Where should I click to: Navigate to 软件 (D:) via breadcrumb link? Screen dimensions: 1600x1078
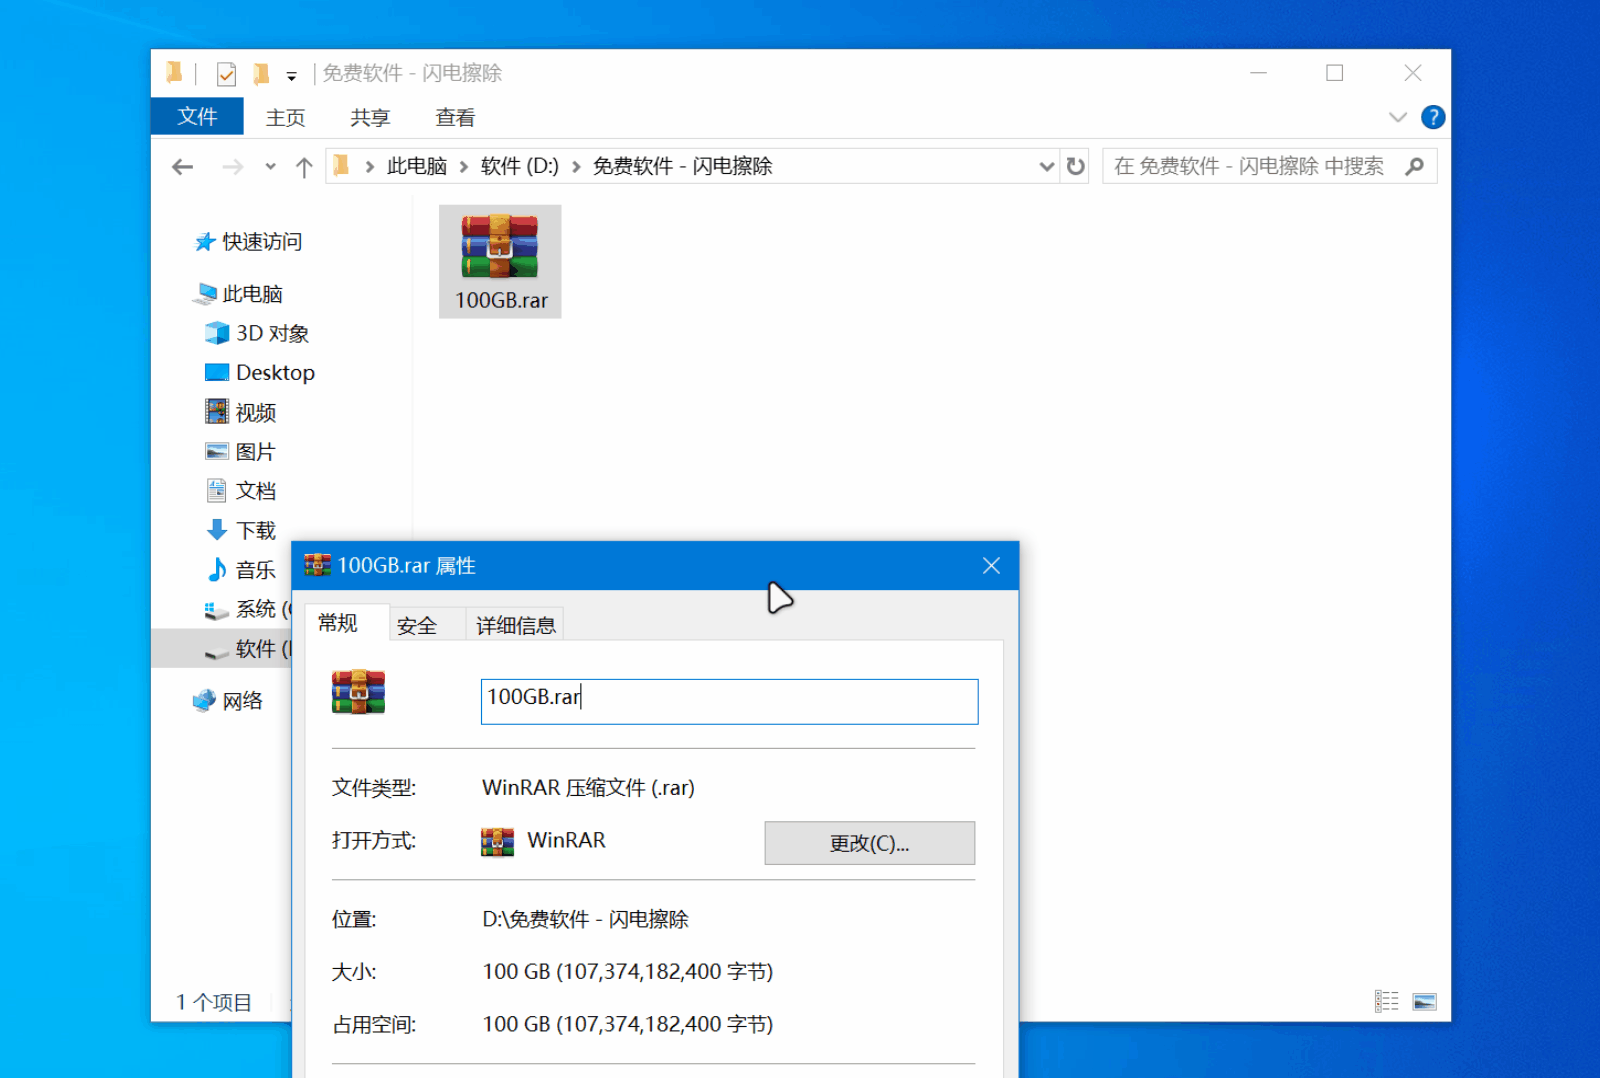click(520, 166)
